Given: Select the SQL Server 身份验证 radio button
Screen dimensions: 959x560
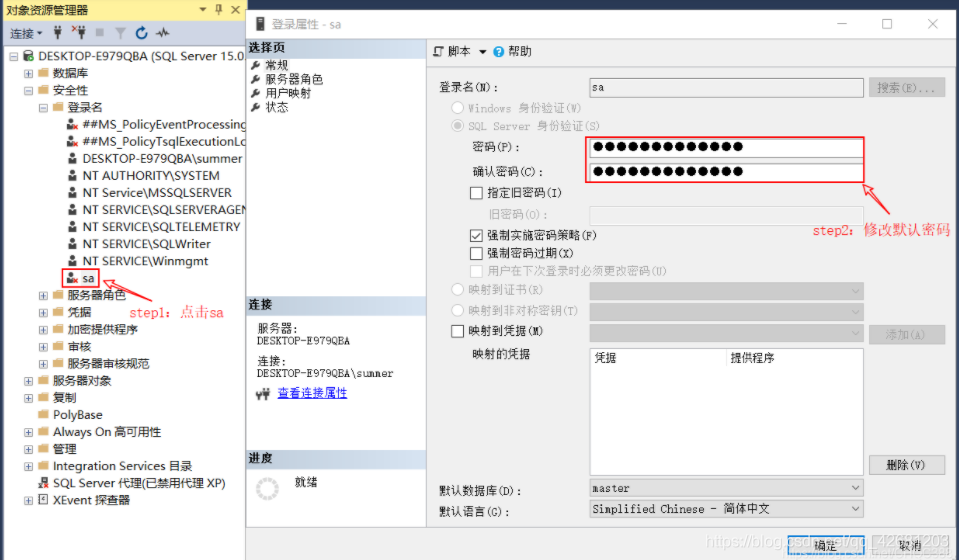Looking at the screenshot, I should [x=457, y=126].
